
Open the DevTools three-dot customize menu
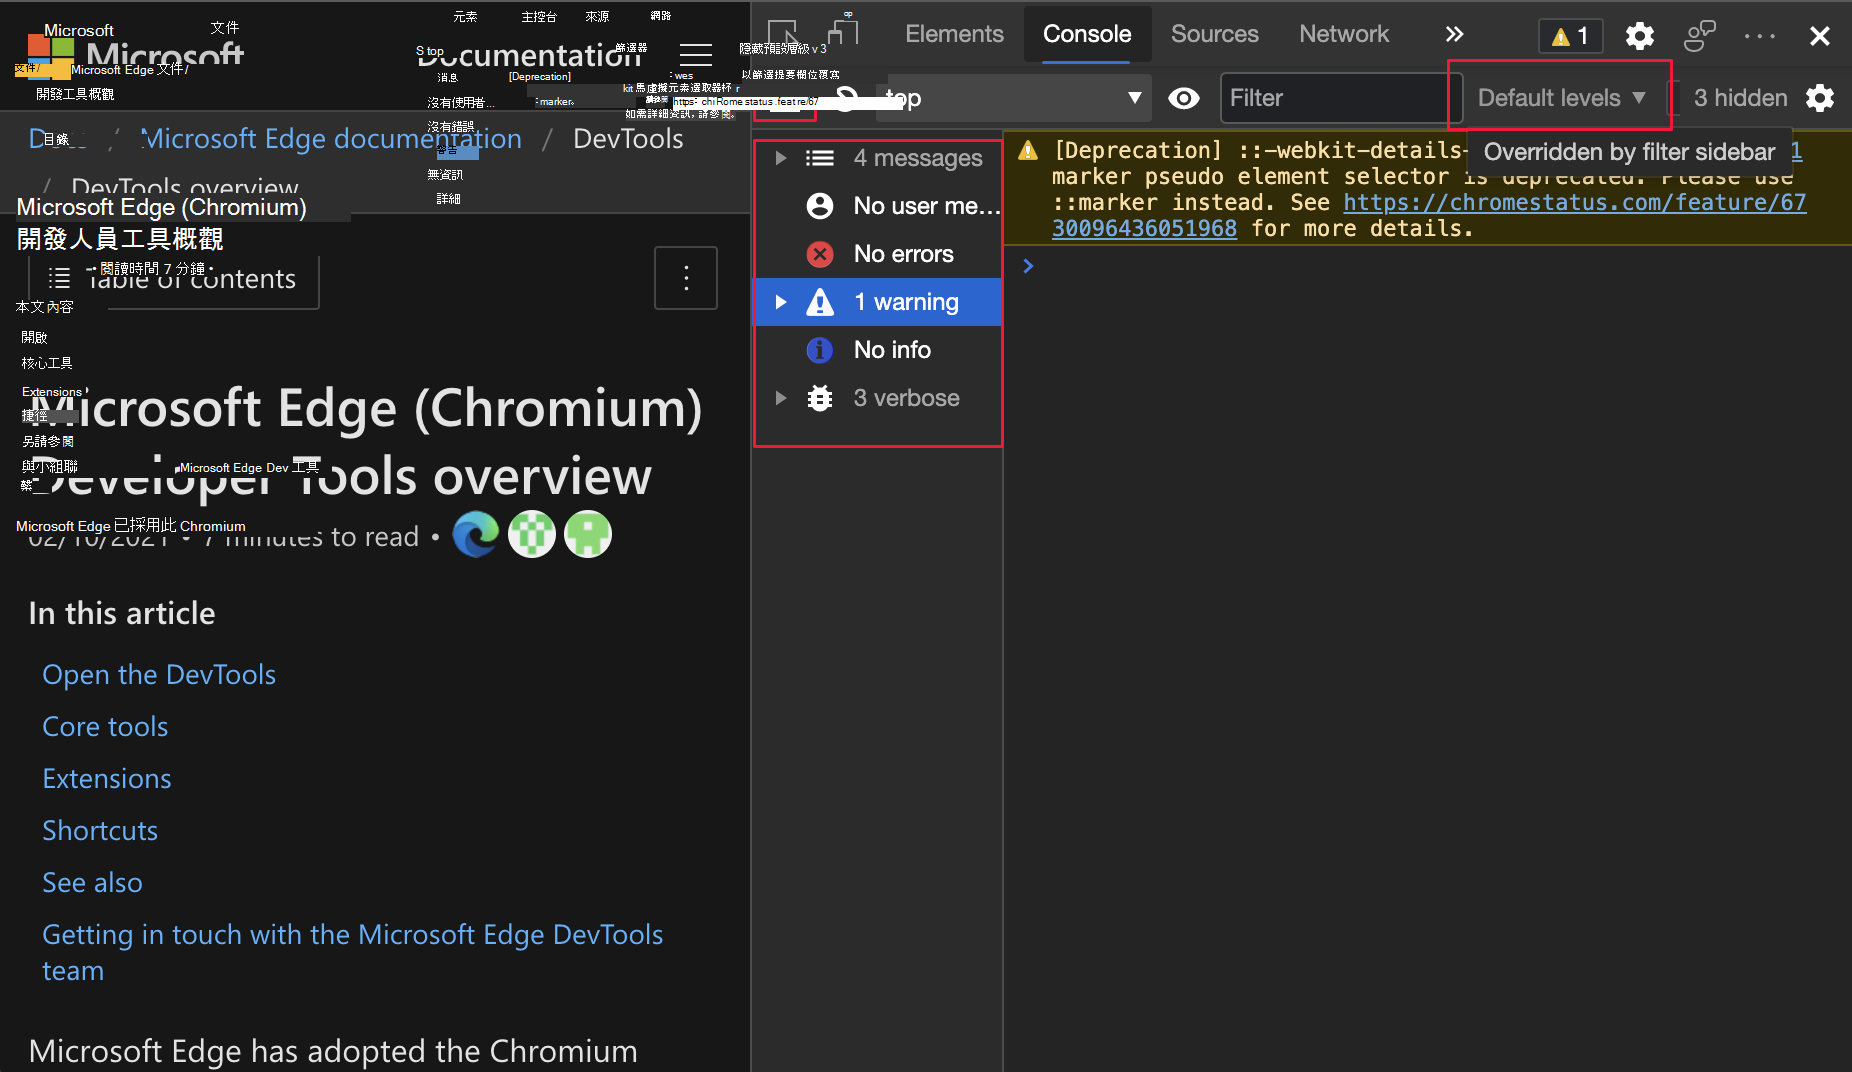(x=1759, y=36)
